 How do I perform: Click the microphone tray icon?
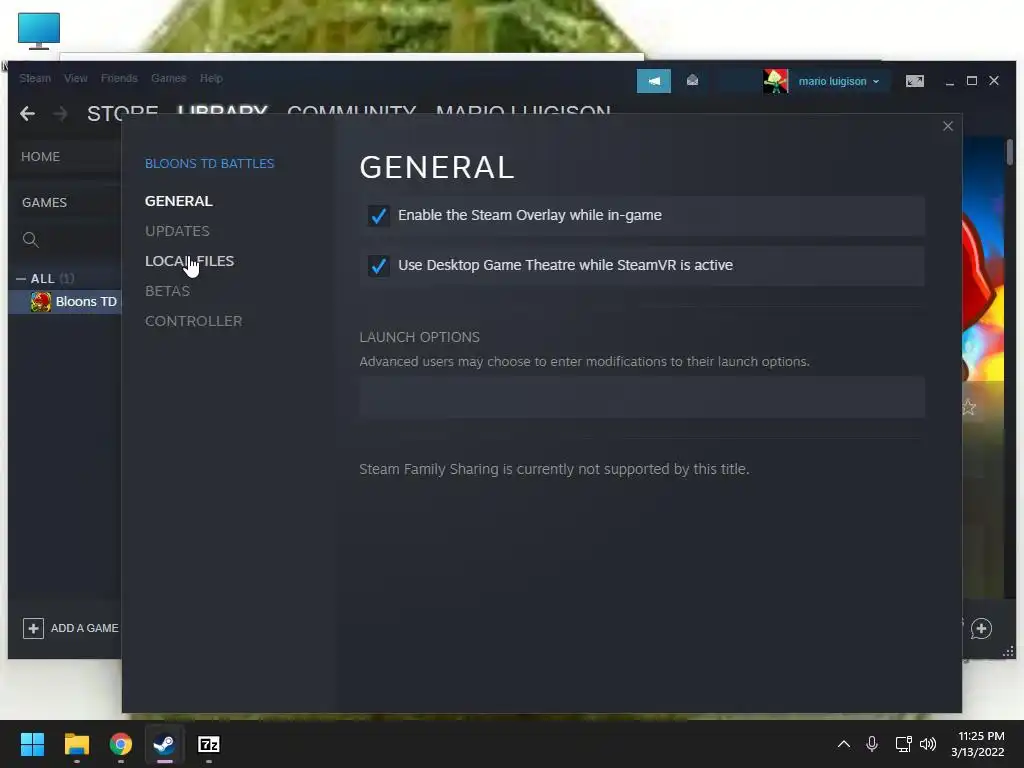point(872,744)
